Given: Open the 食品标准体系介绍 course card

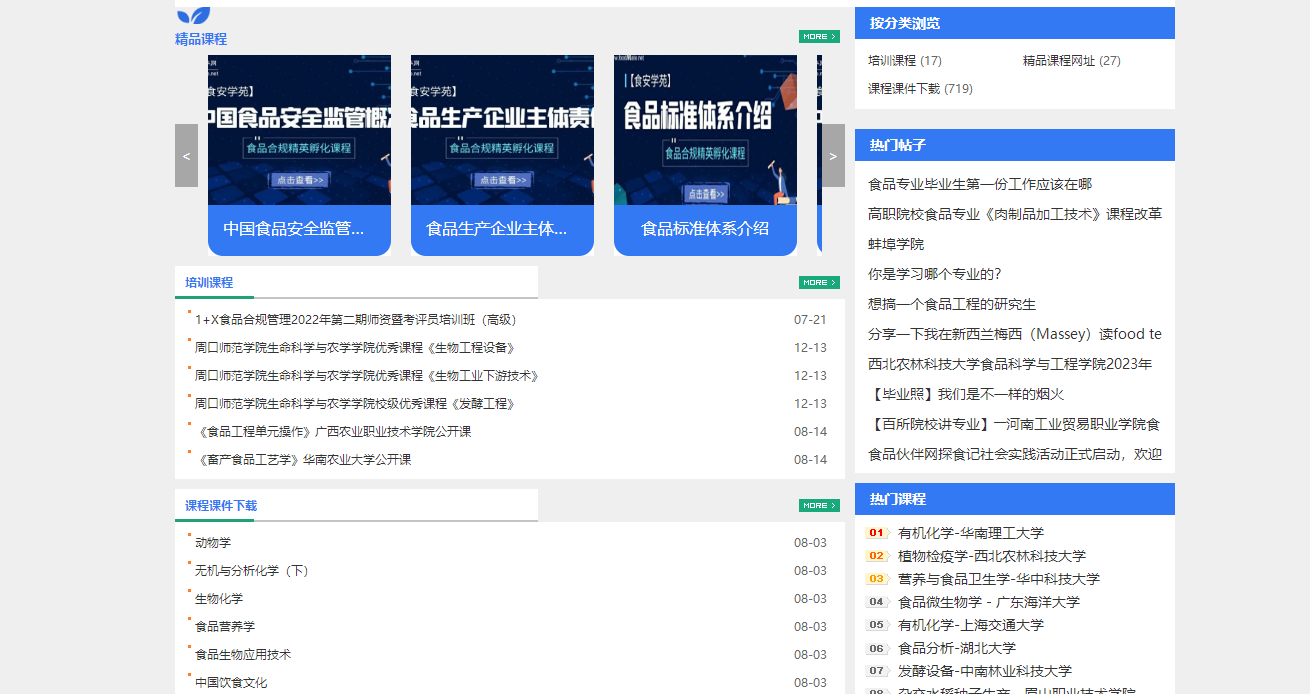Looking at the screenshot, I should click(x=705, y=229).
